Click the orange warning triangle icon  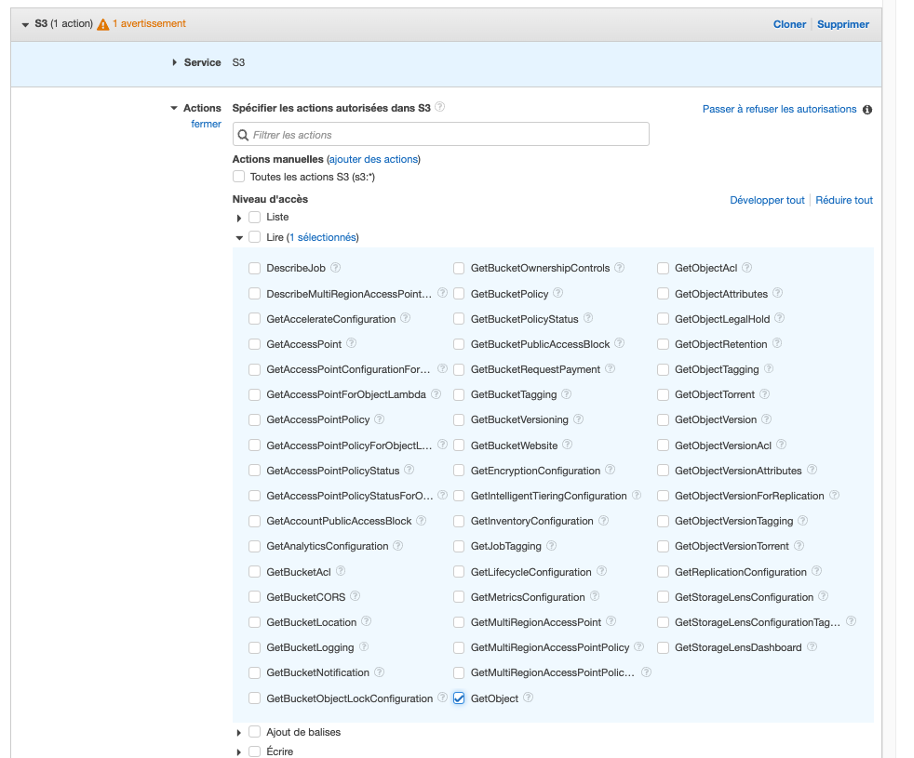(103, 24)
